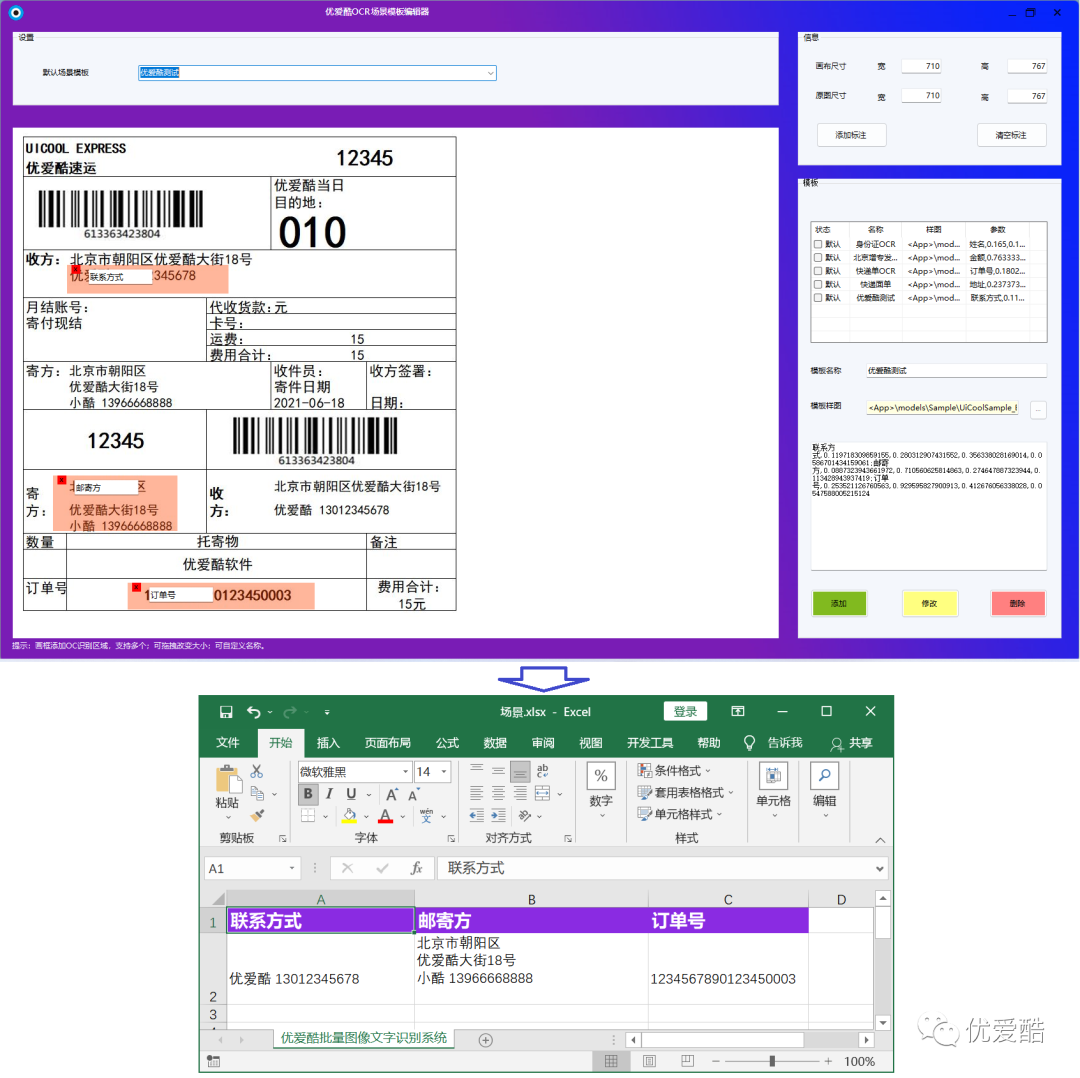Click the wén phonetic guide icon
This screenshot has width=1080, height=1078.
coord(426,816)
